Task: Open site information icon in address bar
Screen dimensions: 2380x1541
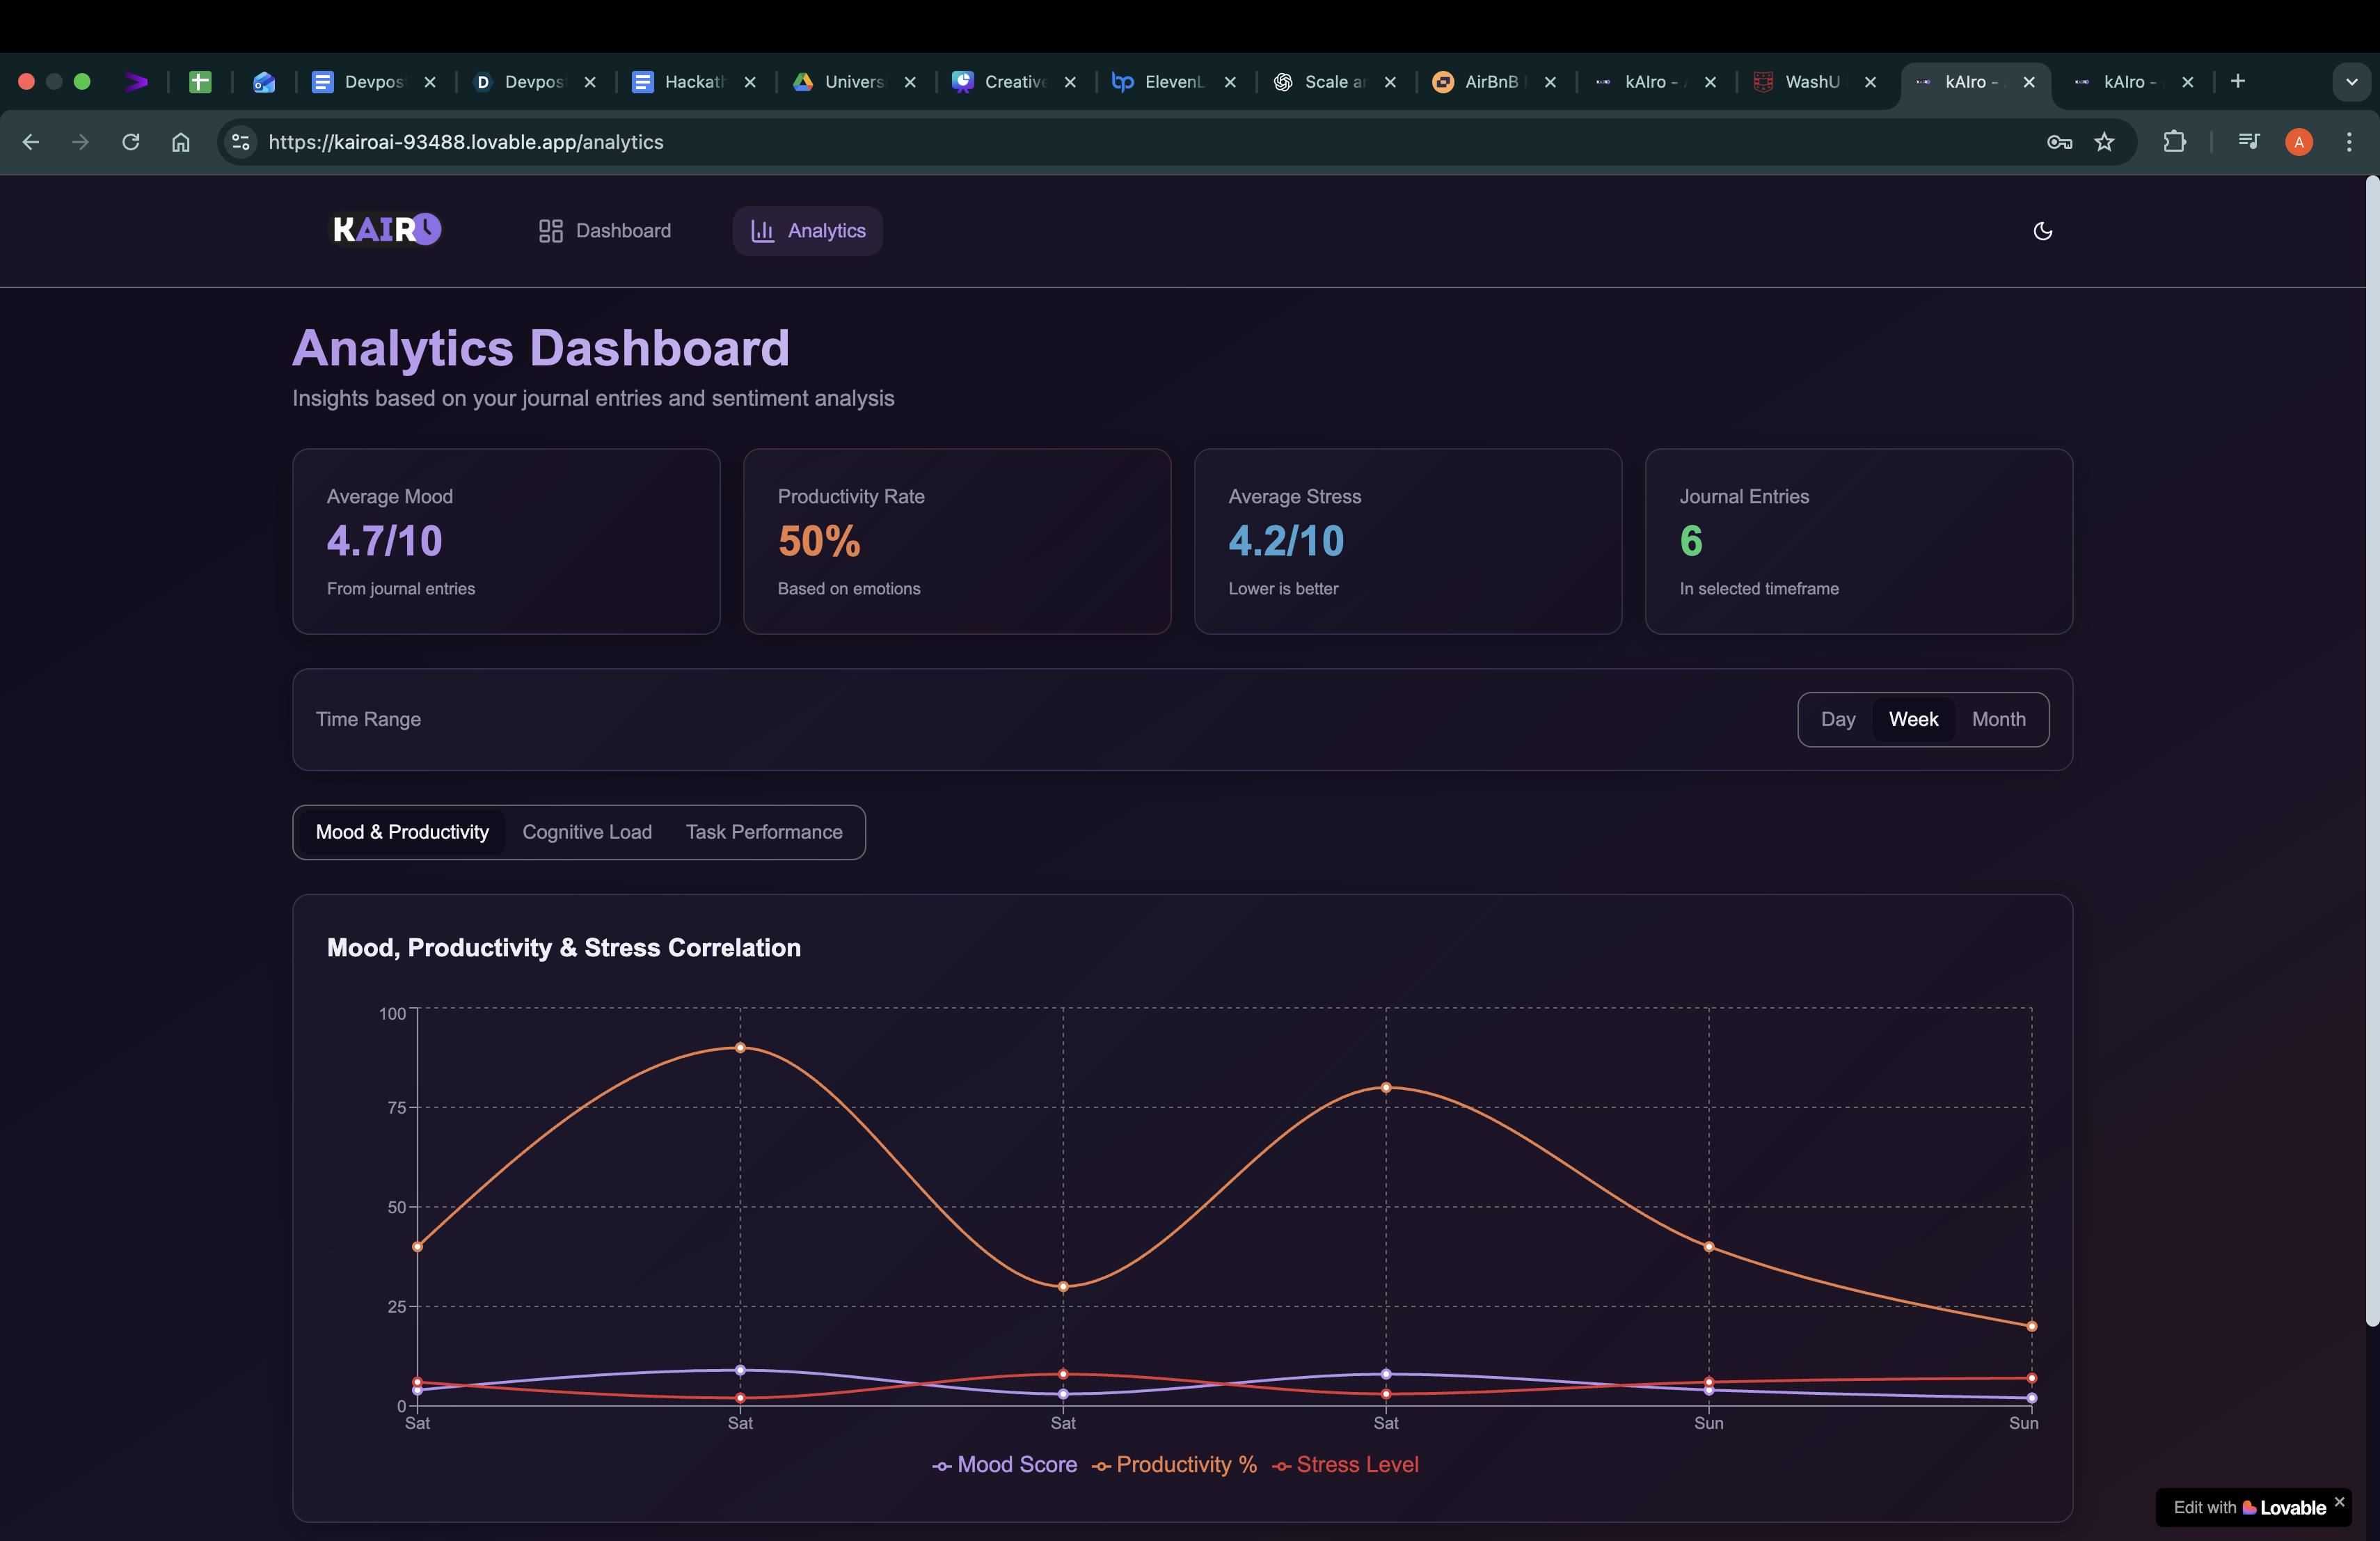Action: (x=241, y=142)
